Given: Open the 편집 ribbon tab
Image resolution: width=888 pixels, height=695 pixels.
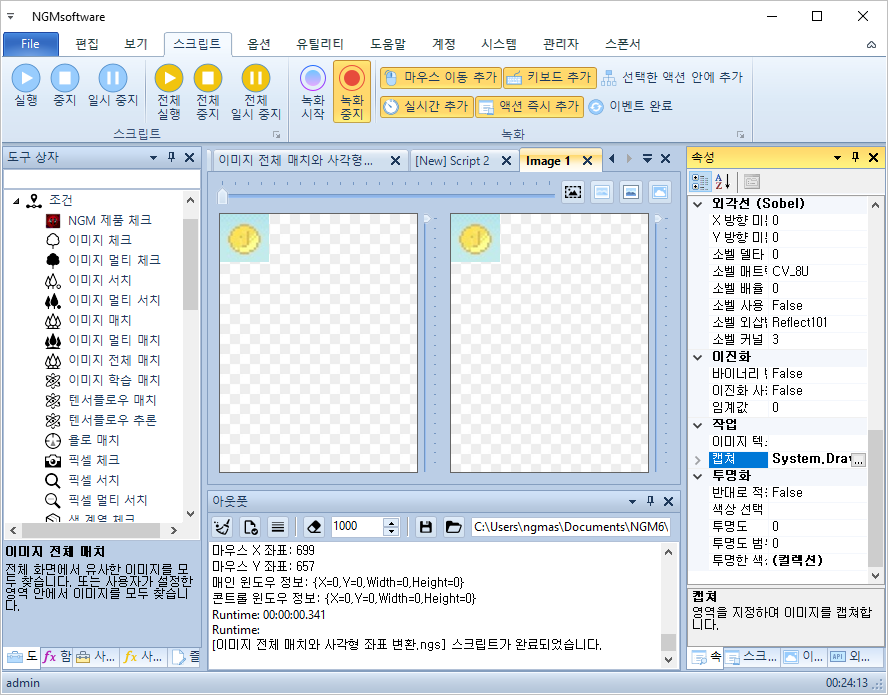Looking at the screenshot, I should (x=87, y=44).
